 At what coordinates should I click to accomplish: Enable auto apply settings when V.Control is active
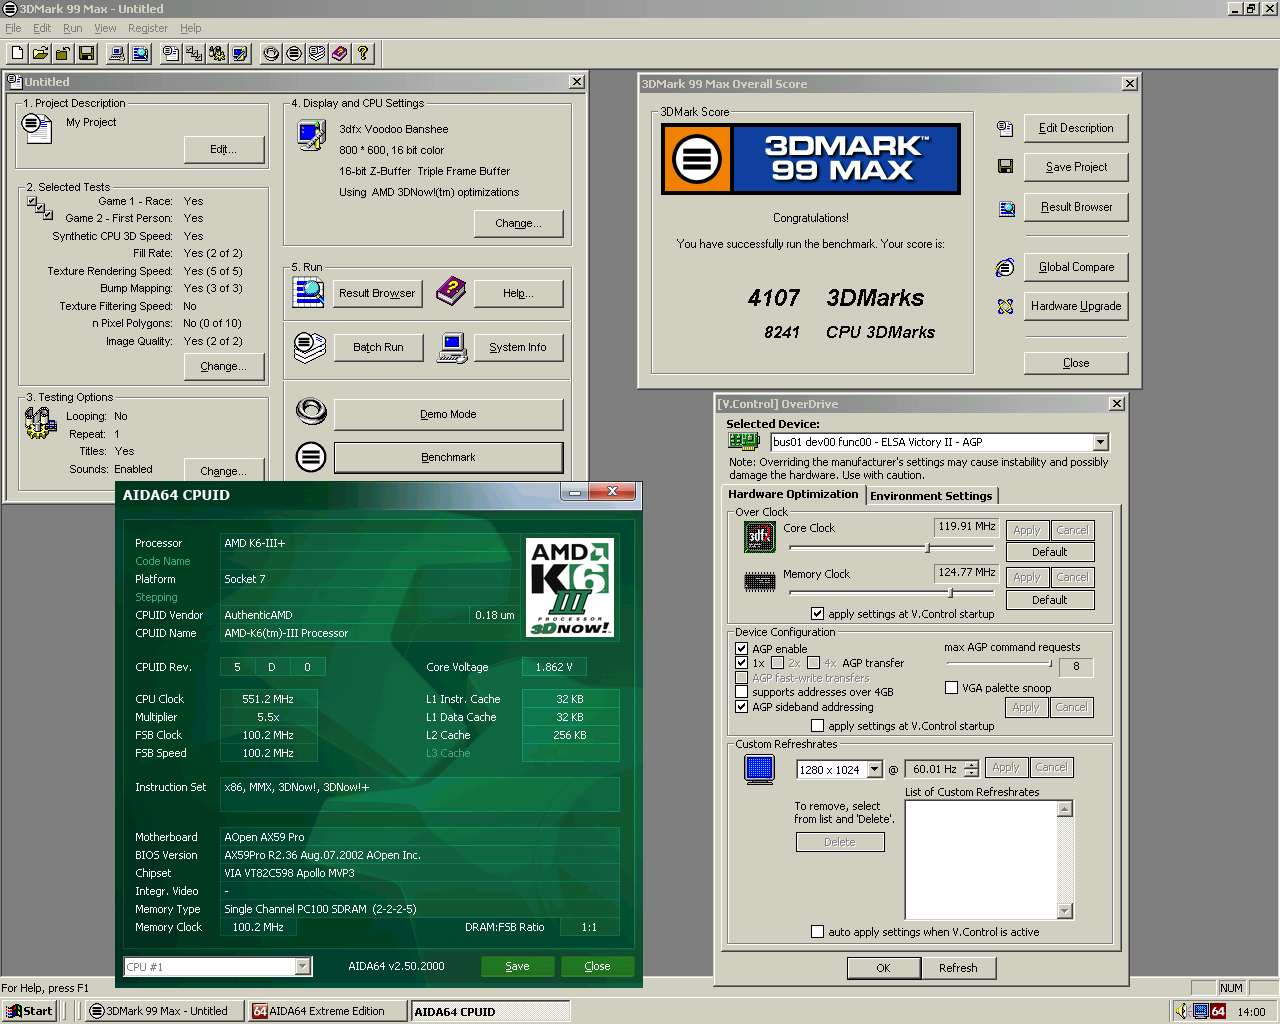click(x=818, y=931)
